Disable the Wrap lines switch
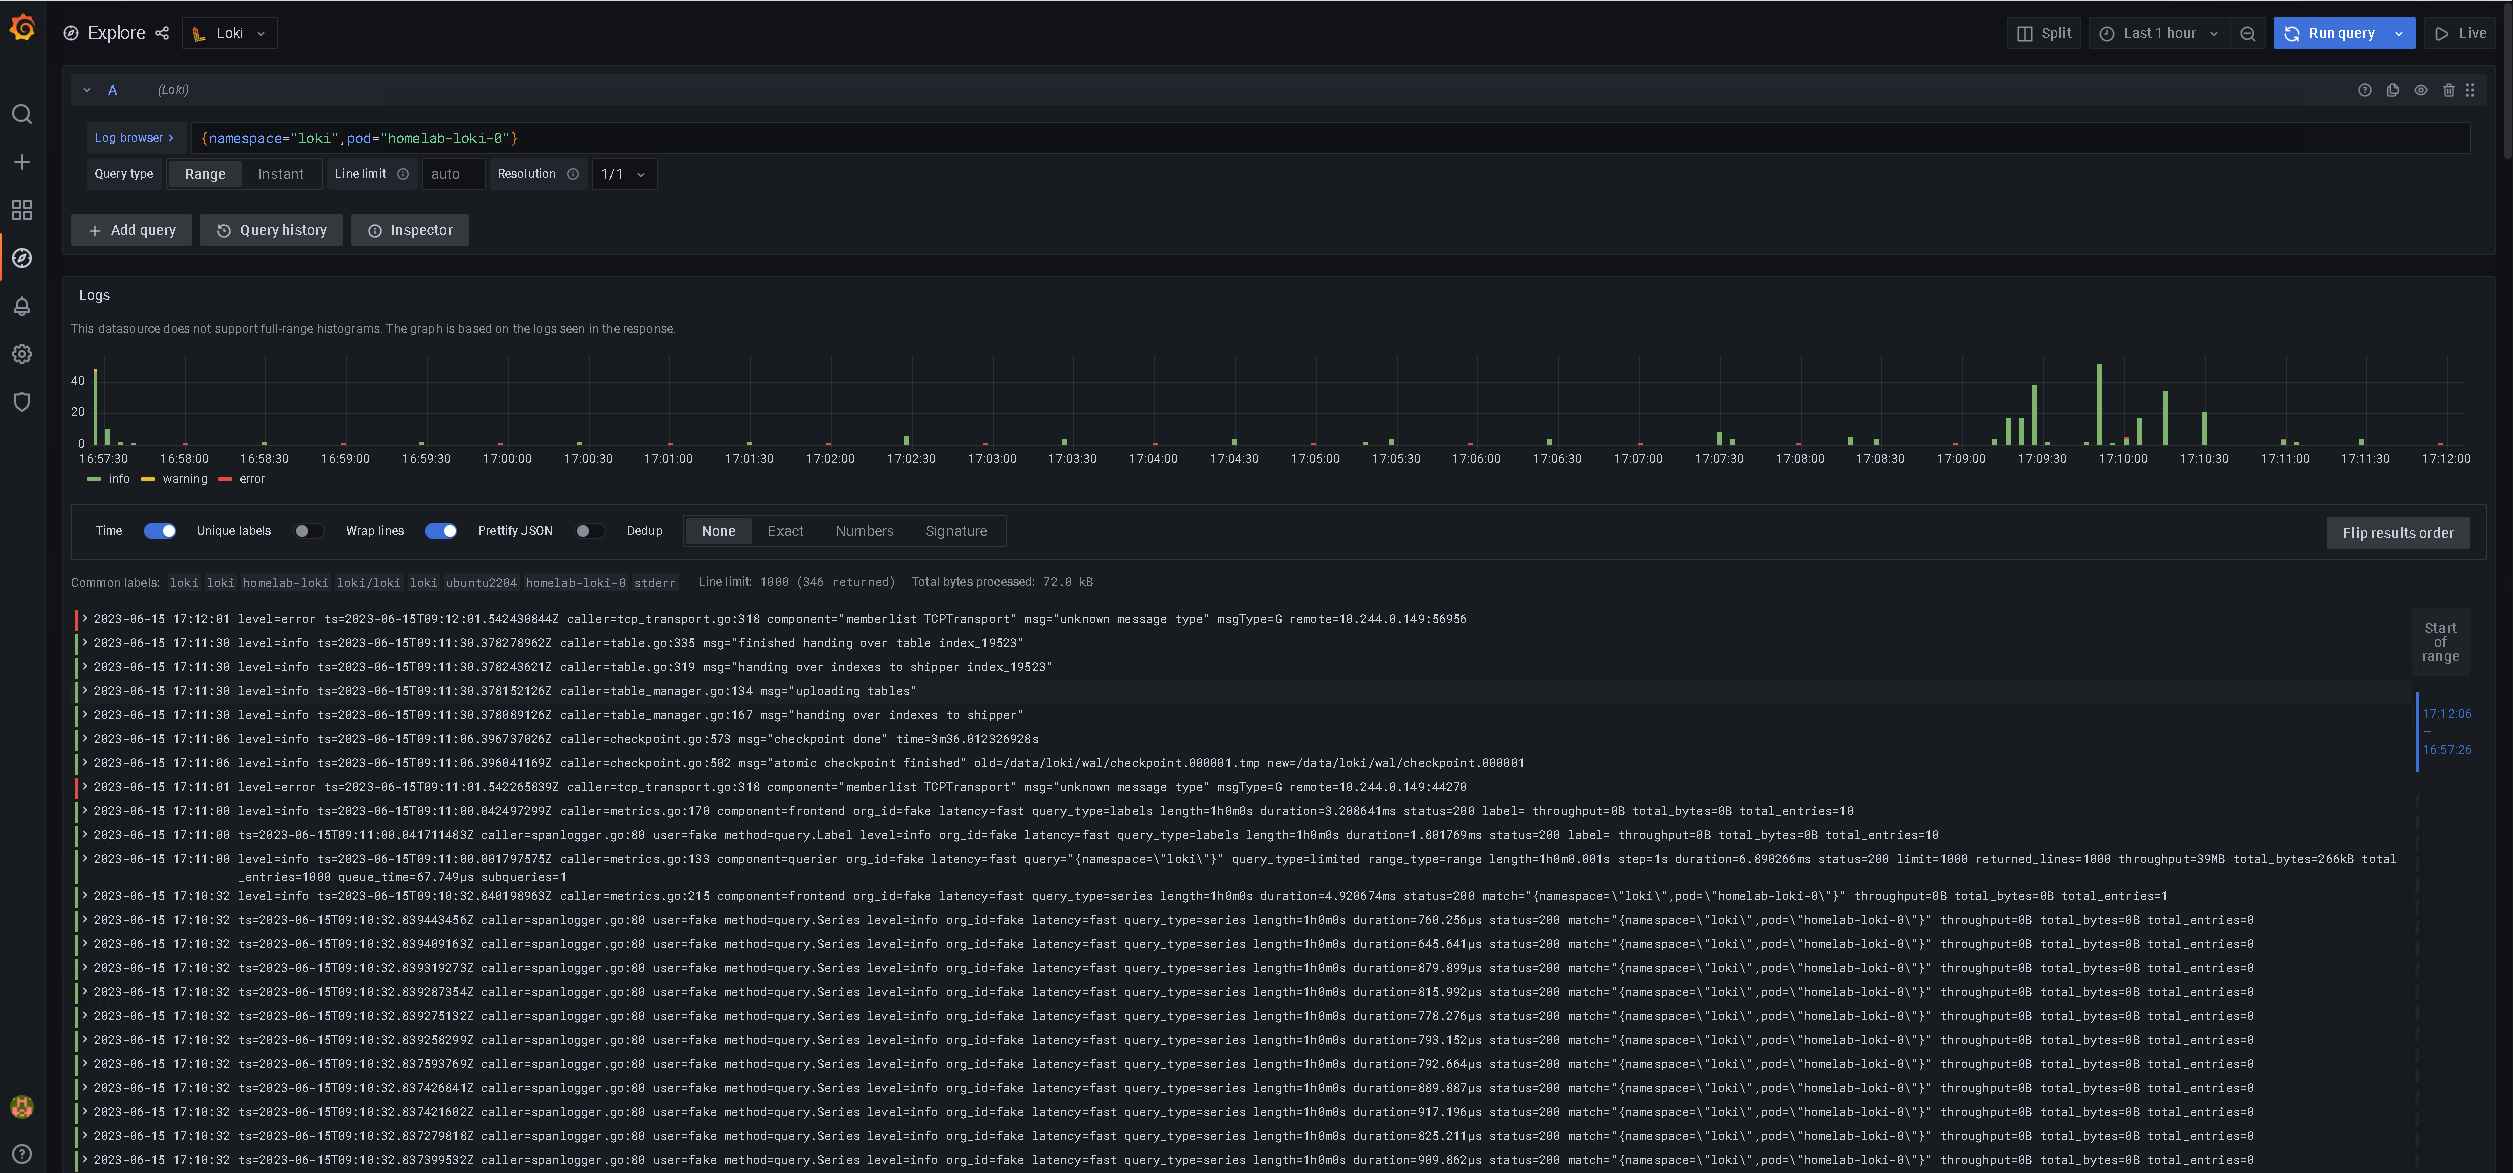This screenshot has width=2513, height=1173. coord(441,531)
